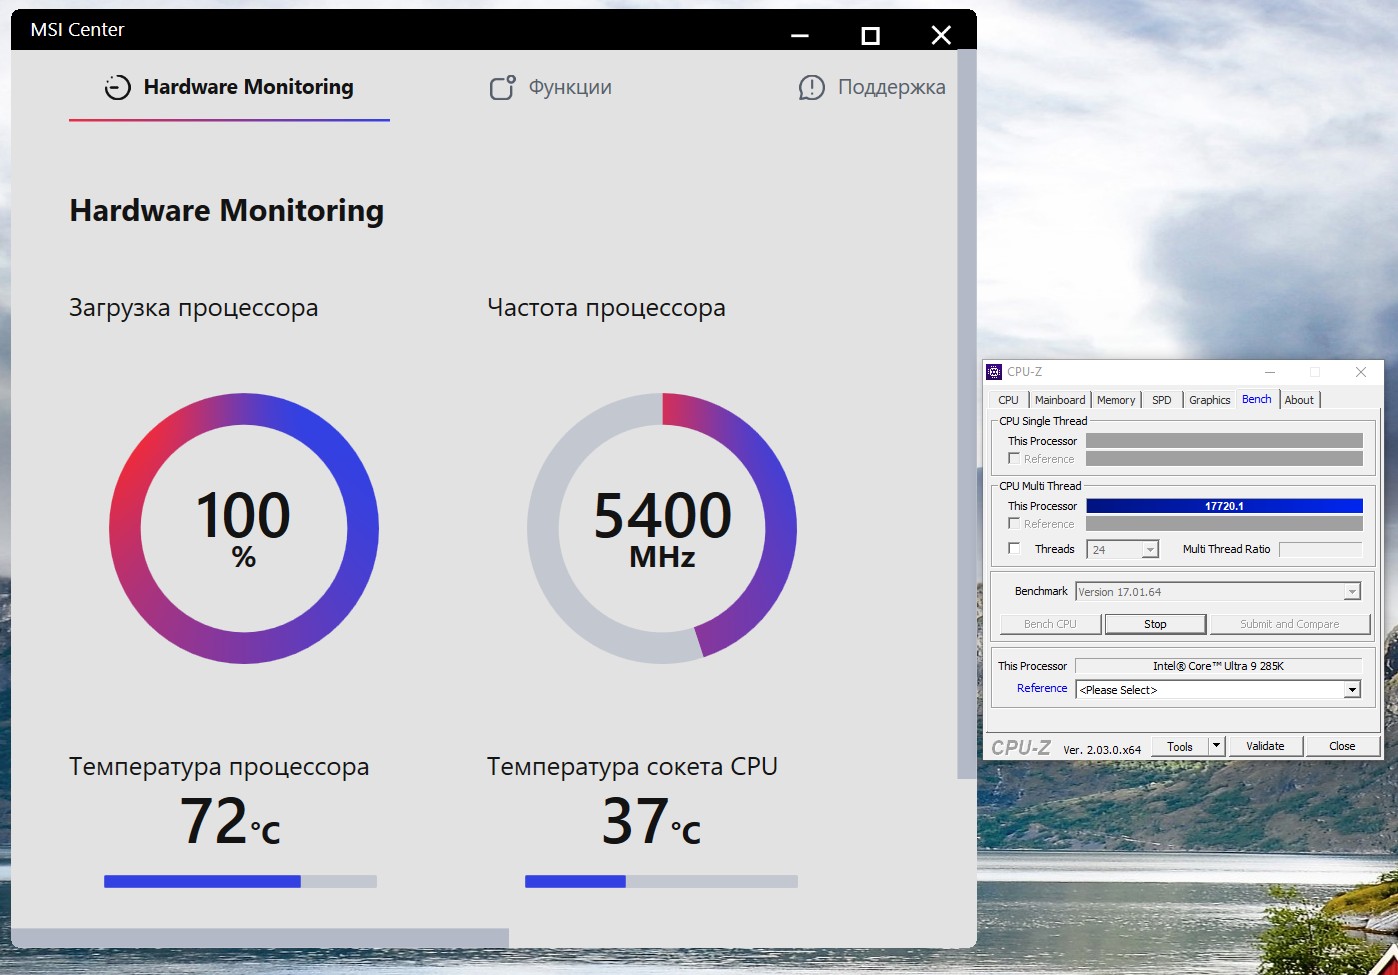Open the Graphics tab in CPU-Z

click(1210, 400)
